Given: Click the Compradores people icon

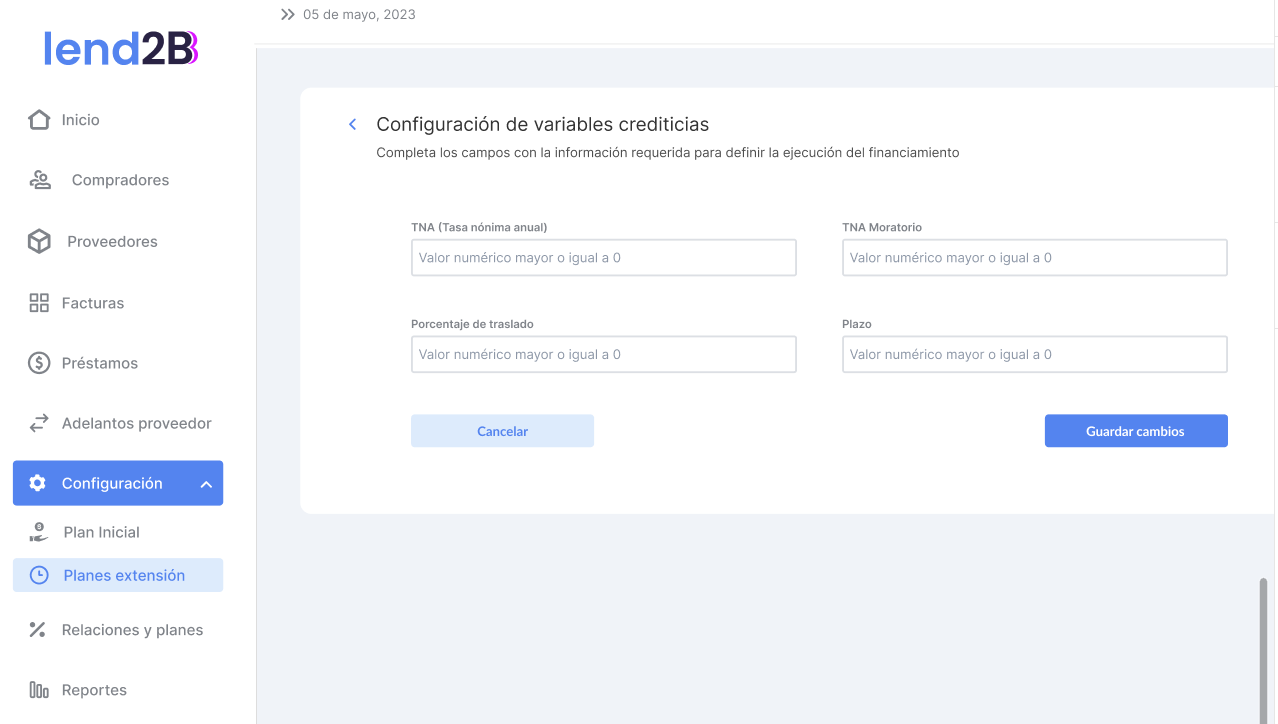Looking at the screenshot, I should pyautogui.click(x=40, y=180).
